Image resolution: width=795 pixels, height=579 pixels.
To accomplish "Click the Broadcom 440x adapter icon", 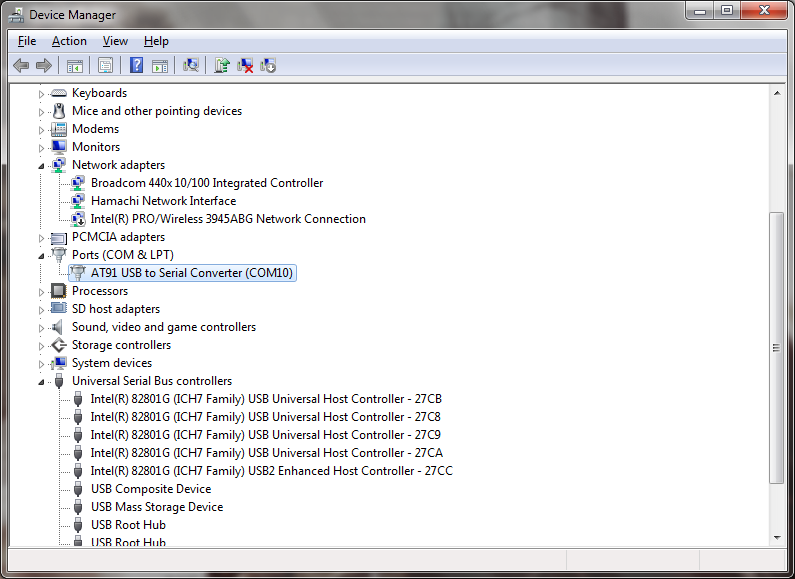I will coord(78,183).
